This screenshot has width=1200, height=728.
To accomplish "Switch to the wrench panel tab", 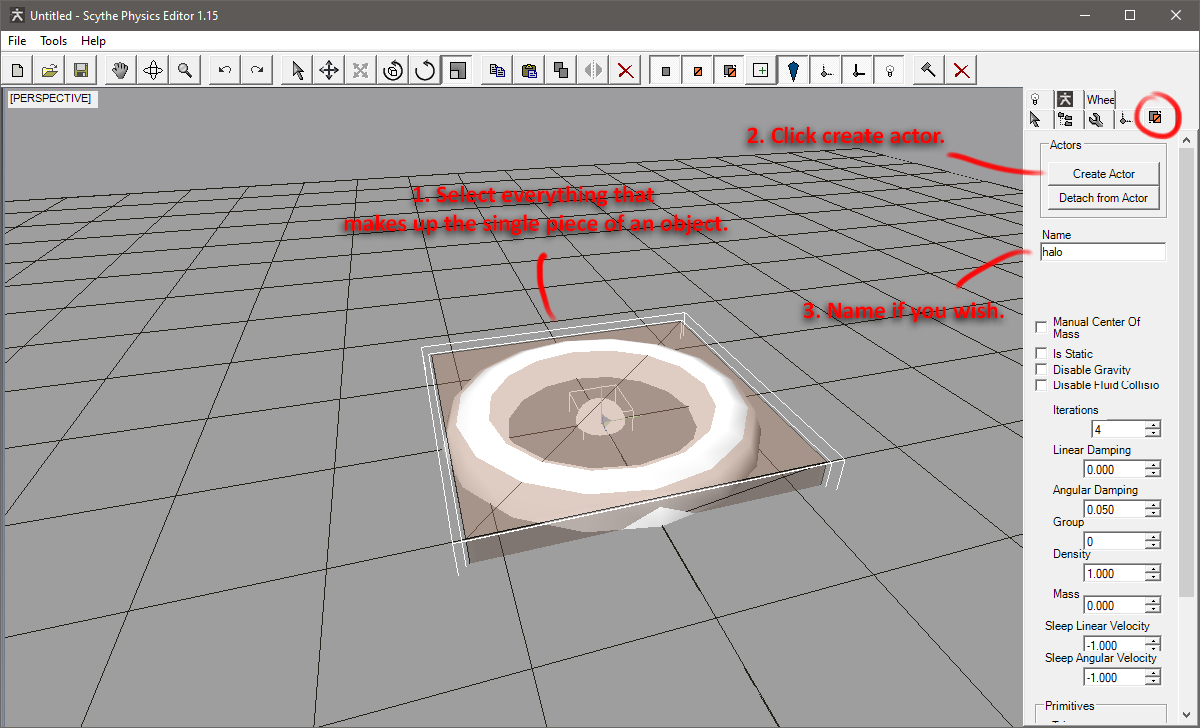I will tap(1096, 119).
